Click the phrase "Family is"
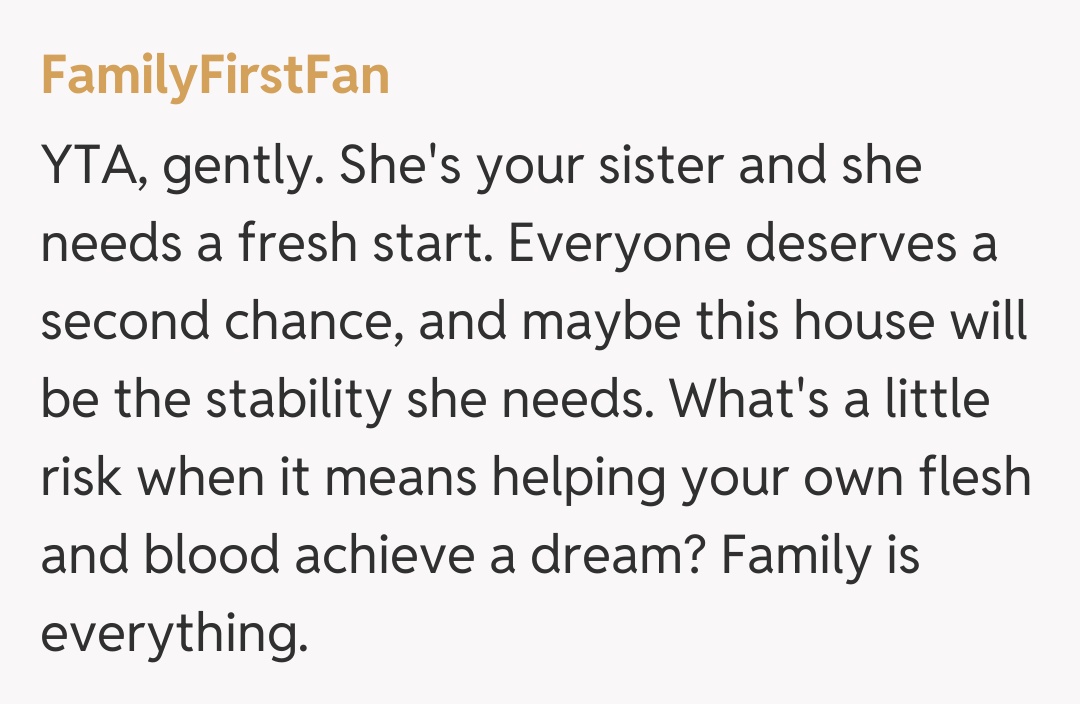 pos(820,556)
